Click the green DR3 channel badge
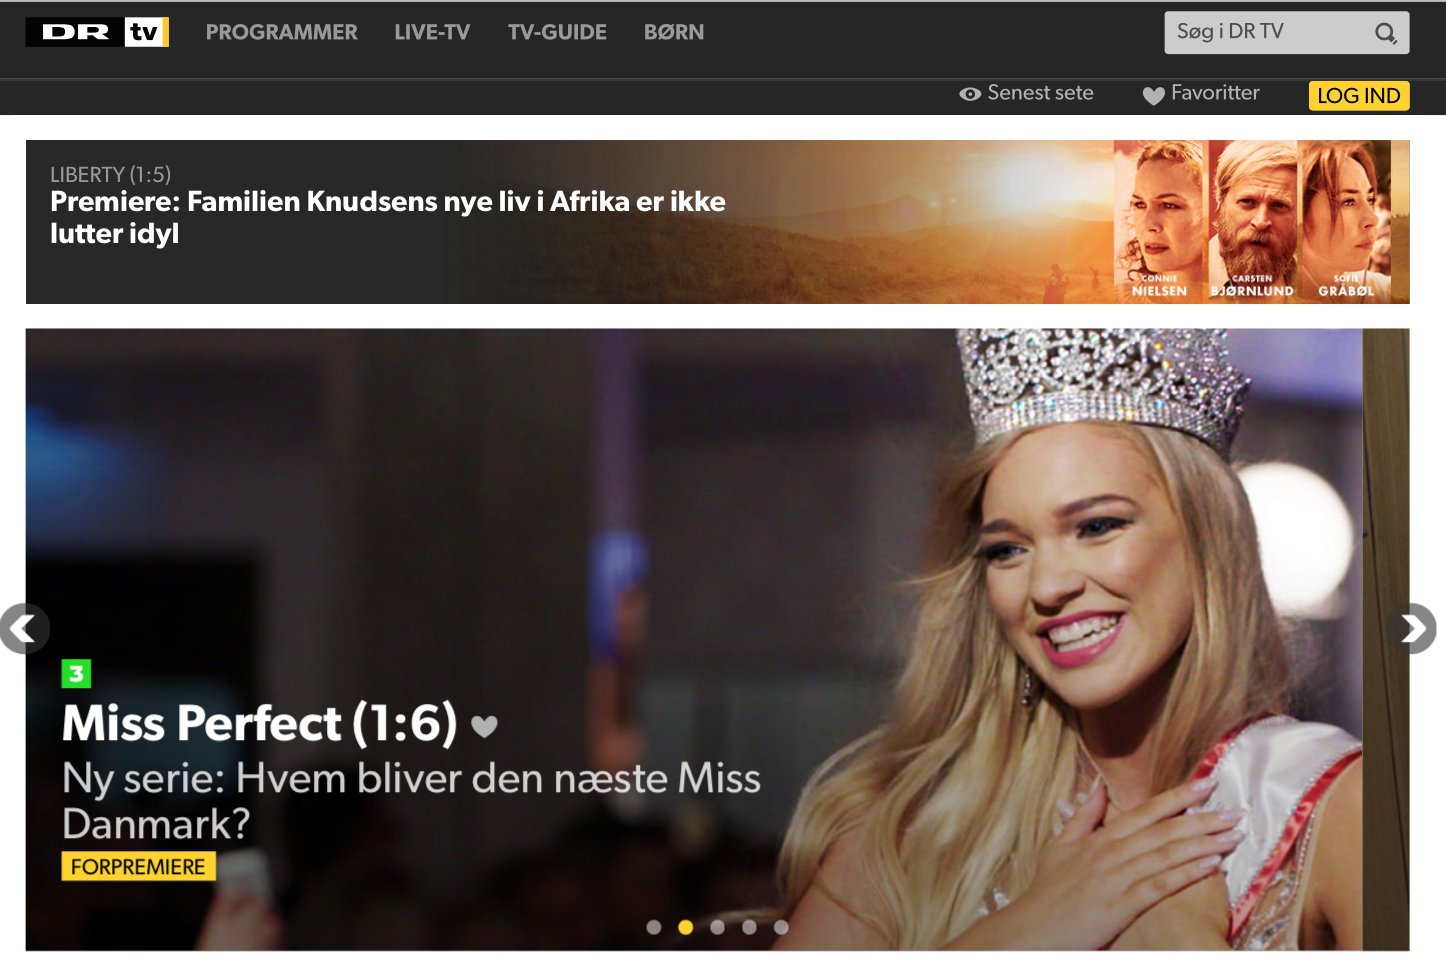1446x976 pixels. (x=76, y=674)
